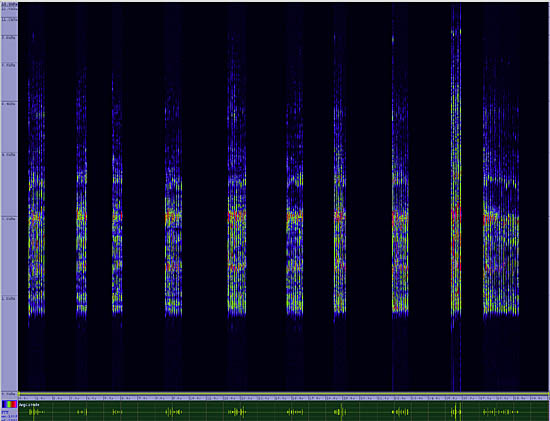Image resolution: width=550 pixels, height=421 pixels.
Task: Click the green waveform overview strip
Action: click(x=284, y=411)
